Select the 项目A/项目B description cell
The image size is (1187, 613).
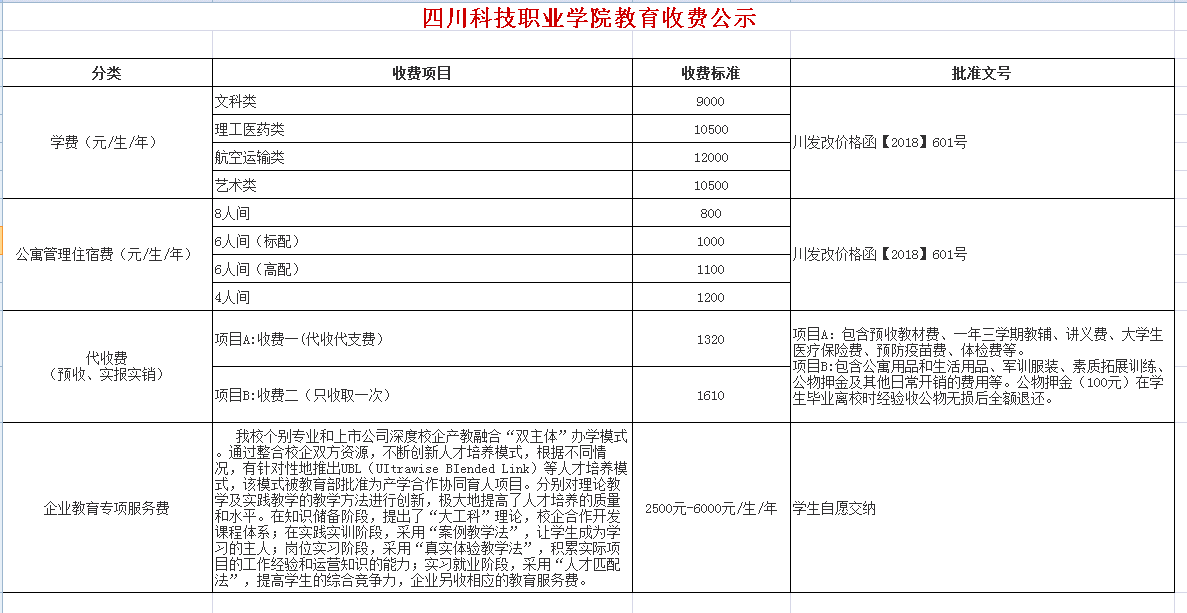[x=981, y=366]
